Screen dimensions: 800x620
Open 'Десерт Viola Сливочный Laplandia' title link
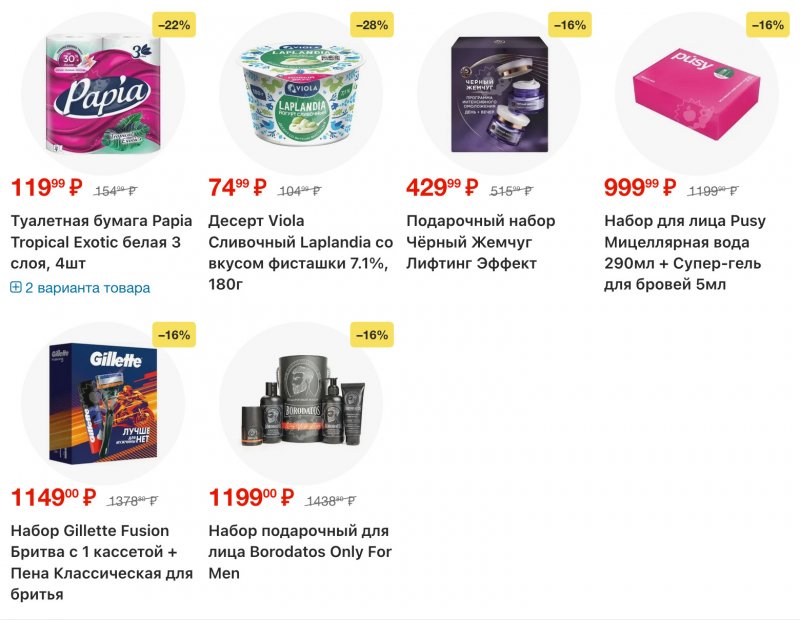(300, 252)
